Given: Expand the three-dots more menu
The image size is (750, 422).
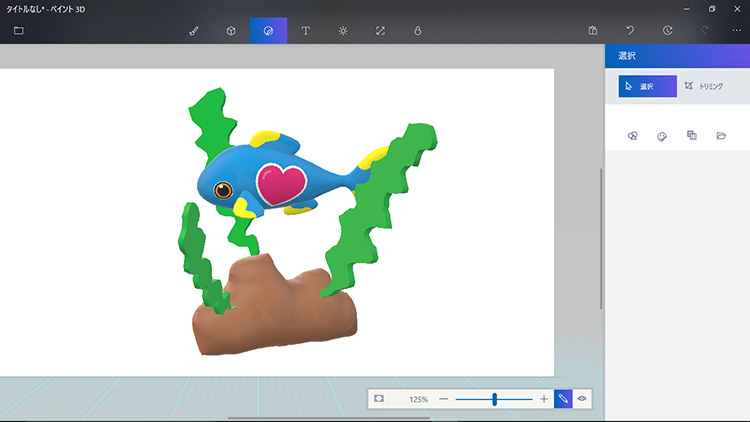Looking at the screenshot, I should click(737, 31).
